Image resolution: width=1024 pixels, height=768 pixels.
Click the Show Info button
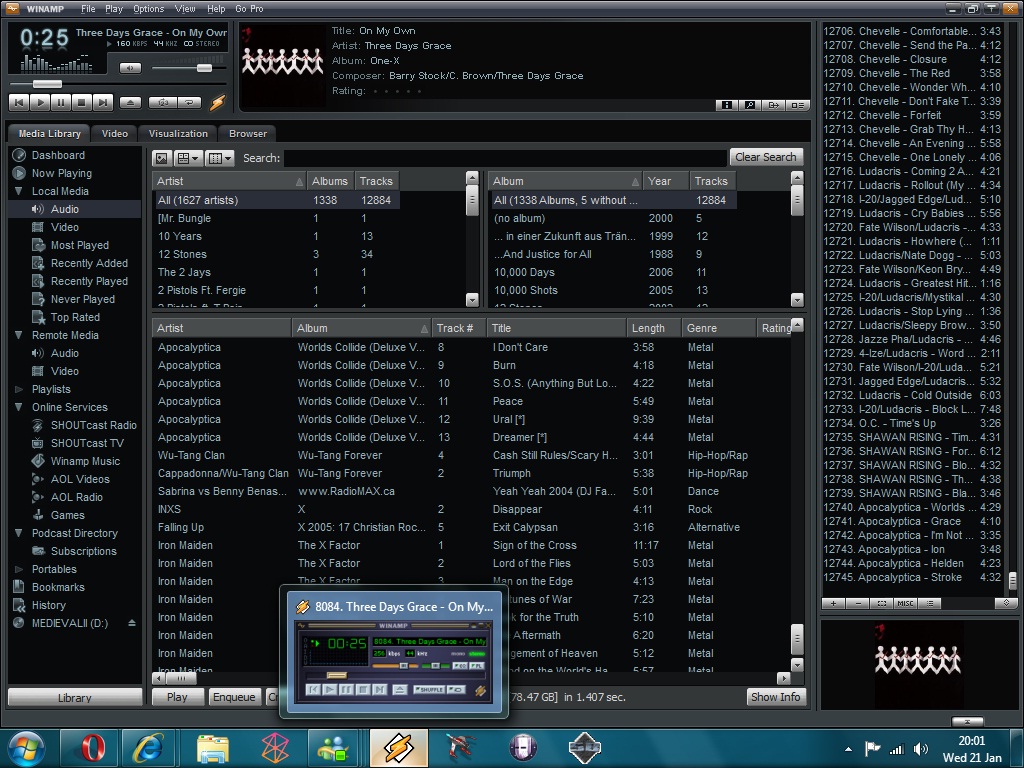point(775,697)
